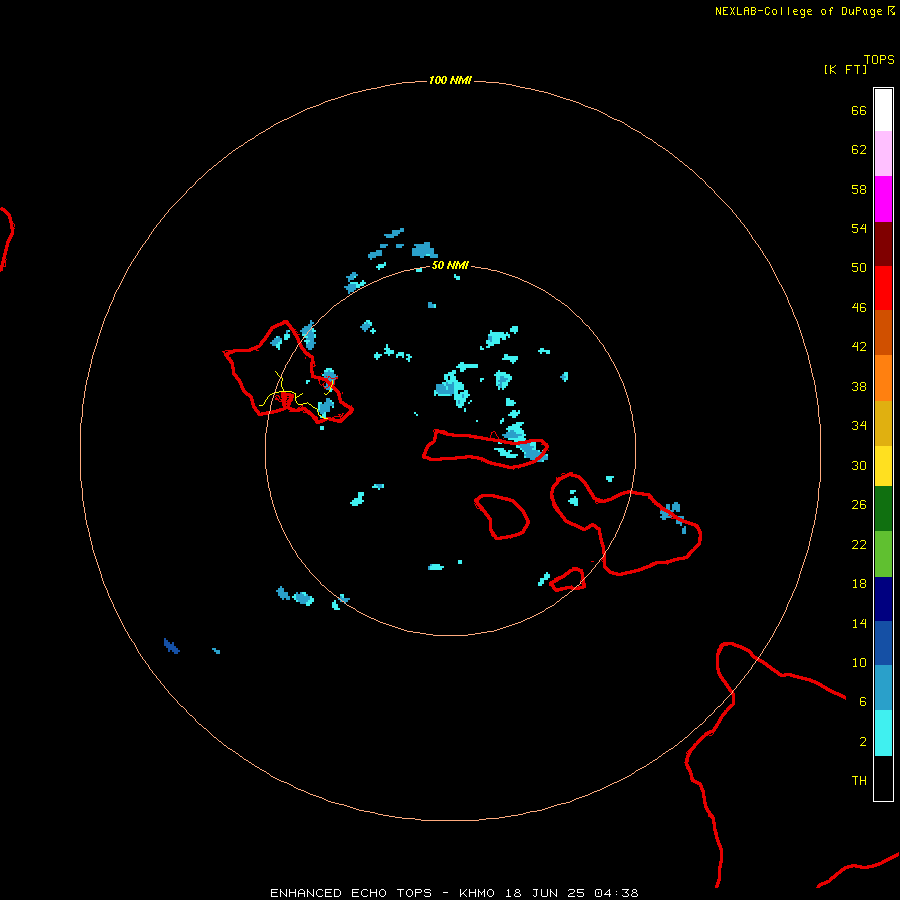Click the cyan 10 kft legend swatch
The width and height of the screenshot is (900, 900).
click(883, 733)
